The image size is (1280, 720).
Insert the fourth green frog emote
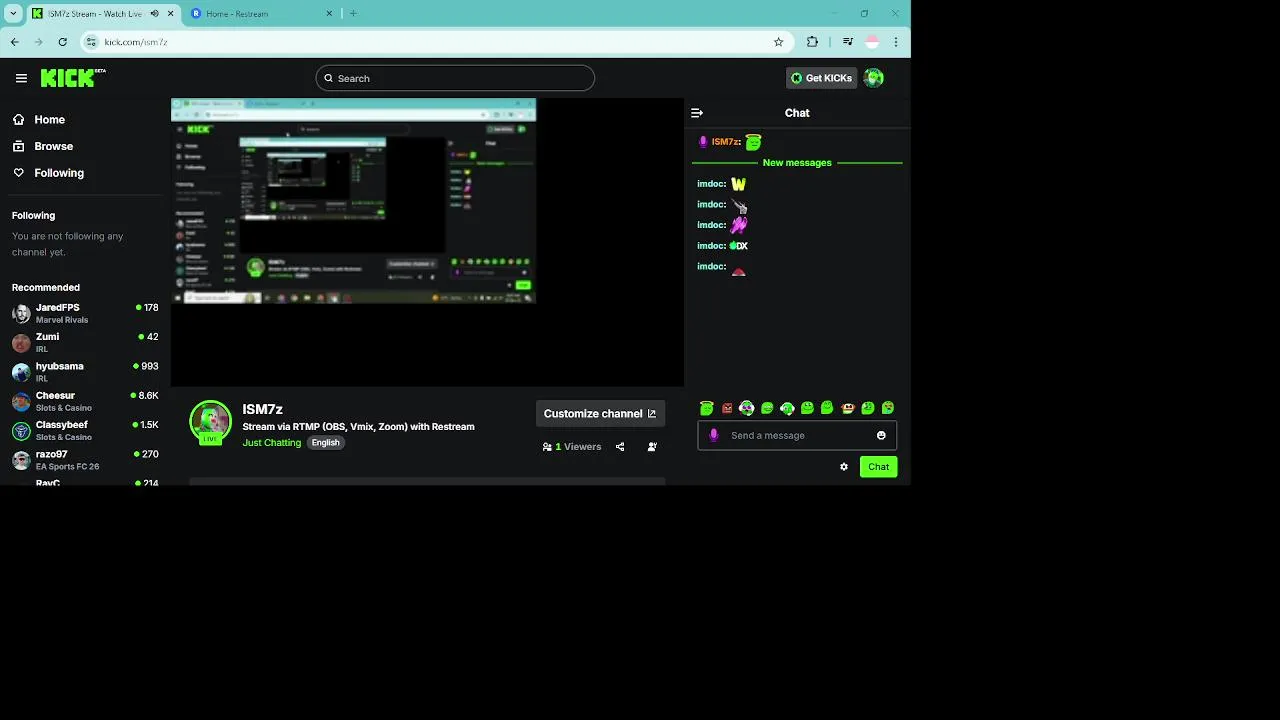pos(767,408)
